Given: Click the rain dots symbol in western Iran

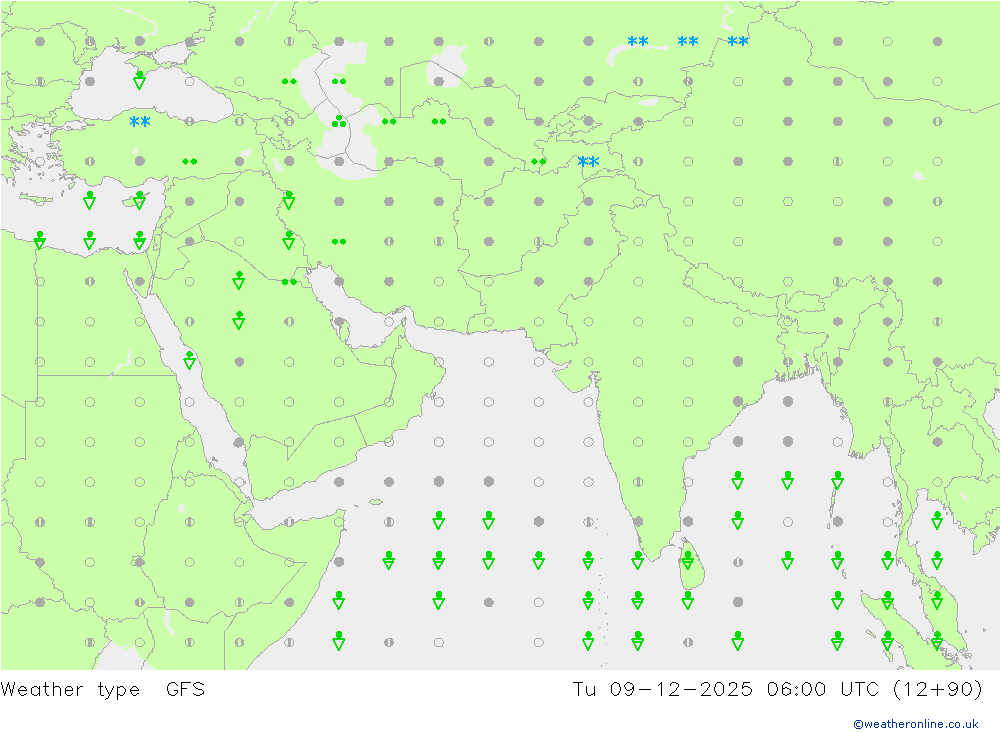Looking at the screenshot, I should [339, 241].
